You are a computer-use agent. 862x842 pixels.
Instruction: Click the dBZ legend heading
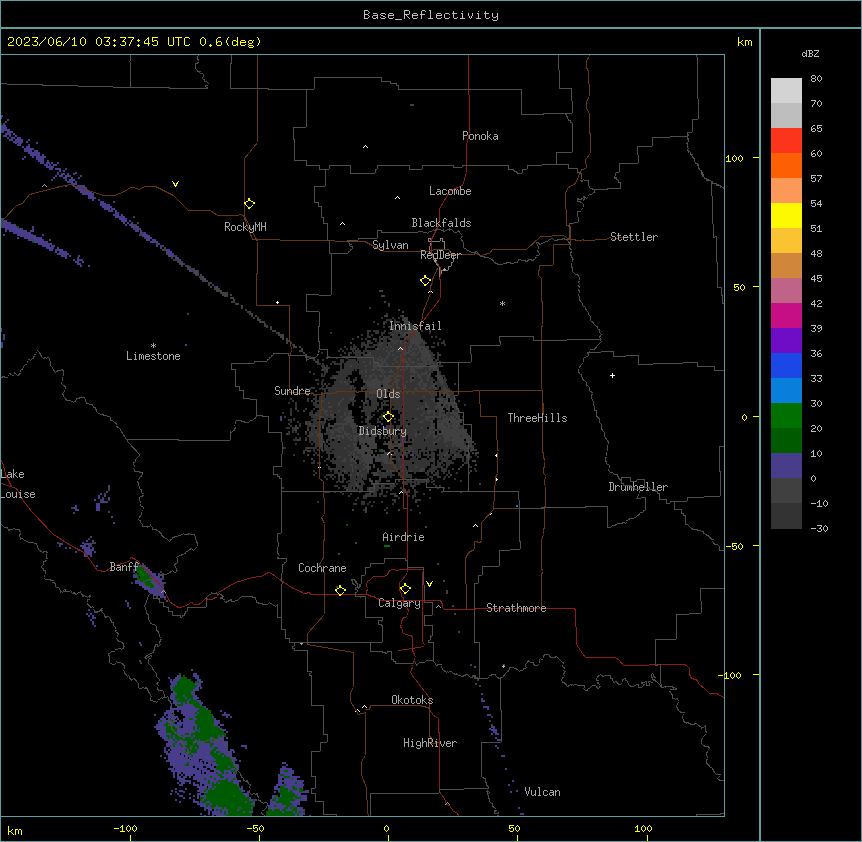point(810,53)
